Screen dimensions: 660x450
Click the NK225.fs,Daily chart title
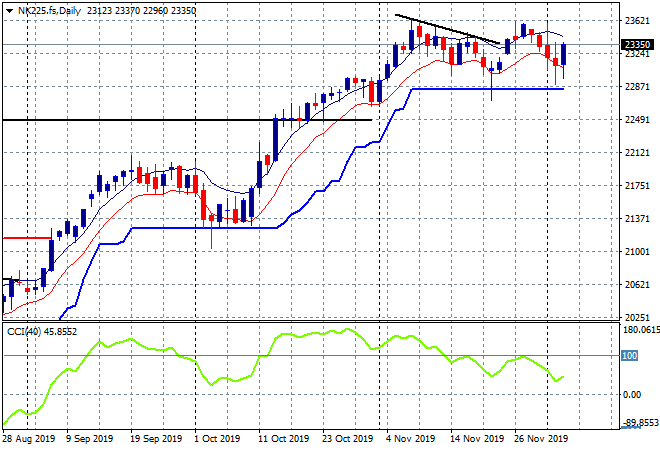click(49, 11)
